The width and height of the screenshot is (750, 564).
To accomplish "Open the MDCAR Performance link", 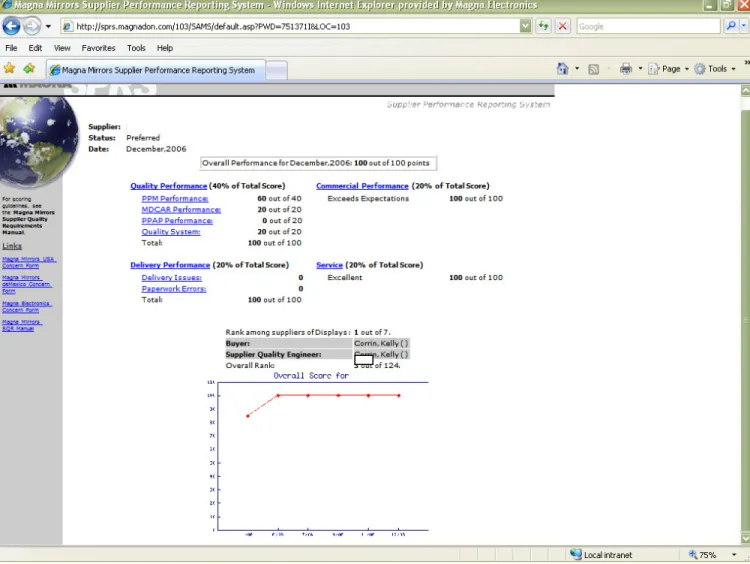I will [181, 210].
